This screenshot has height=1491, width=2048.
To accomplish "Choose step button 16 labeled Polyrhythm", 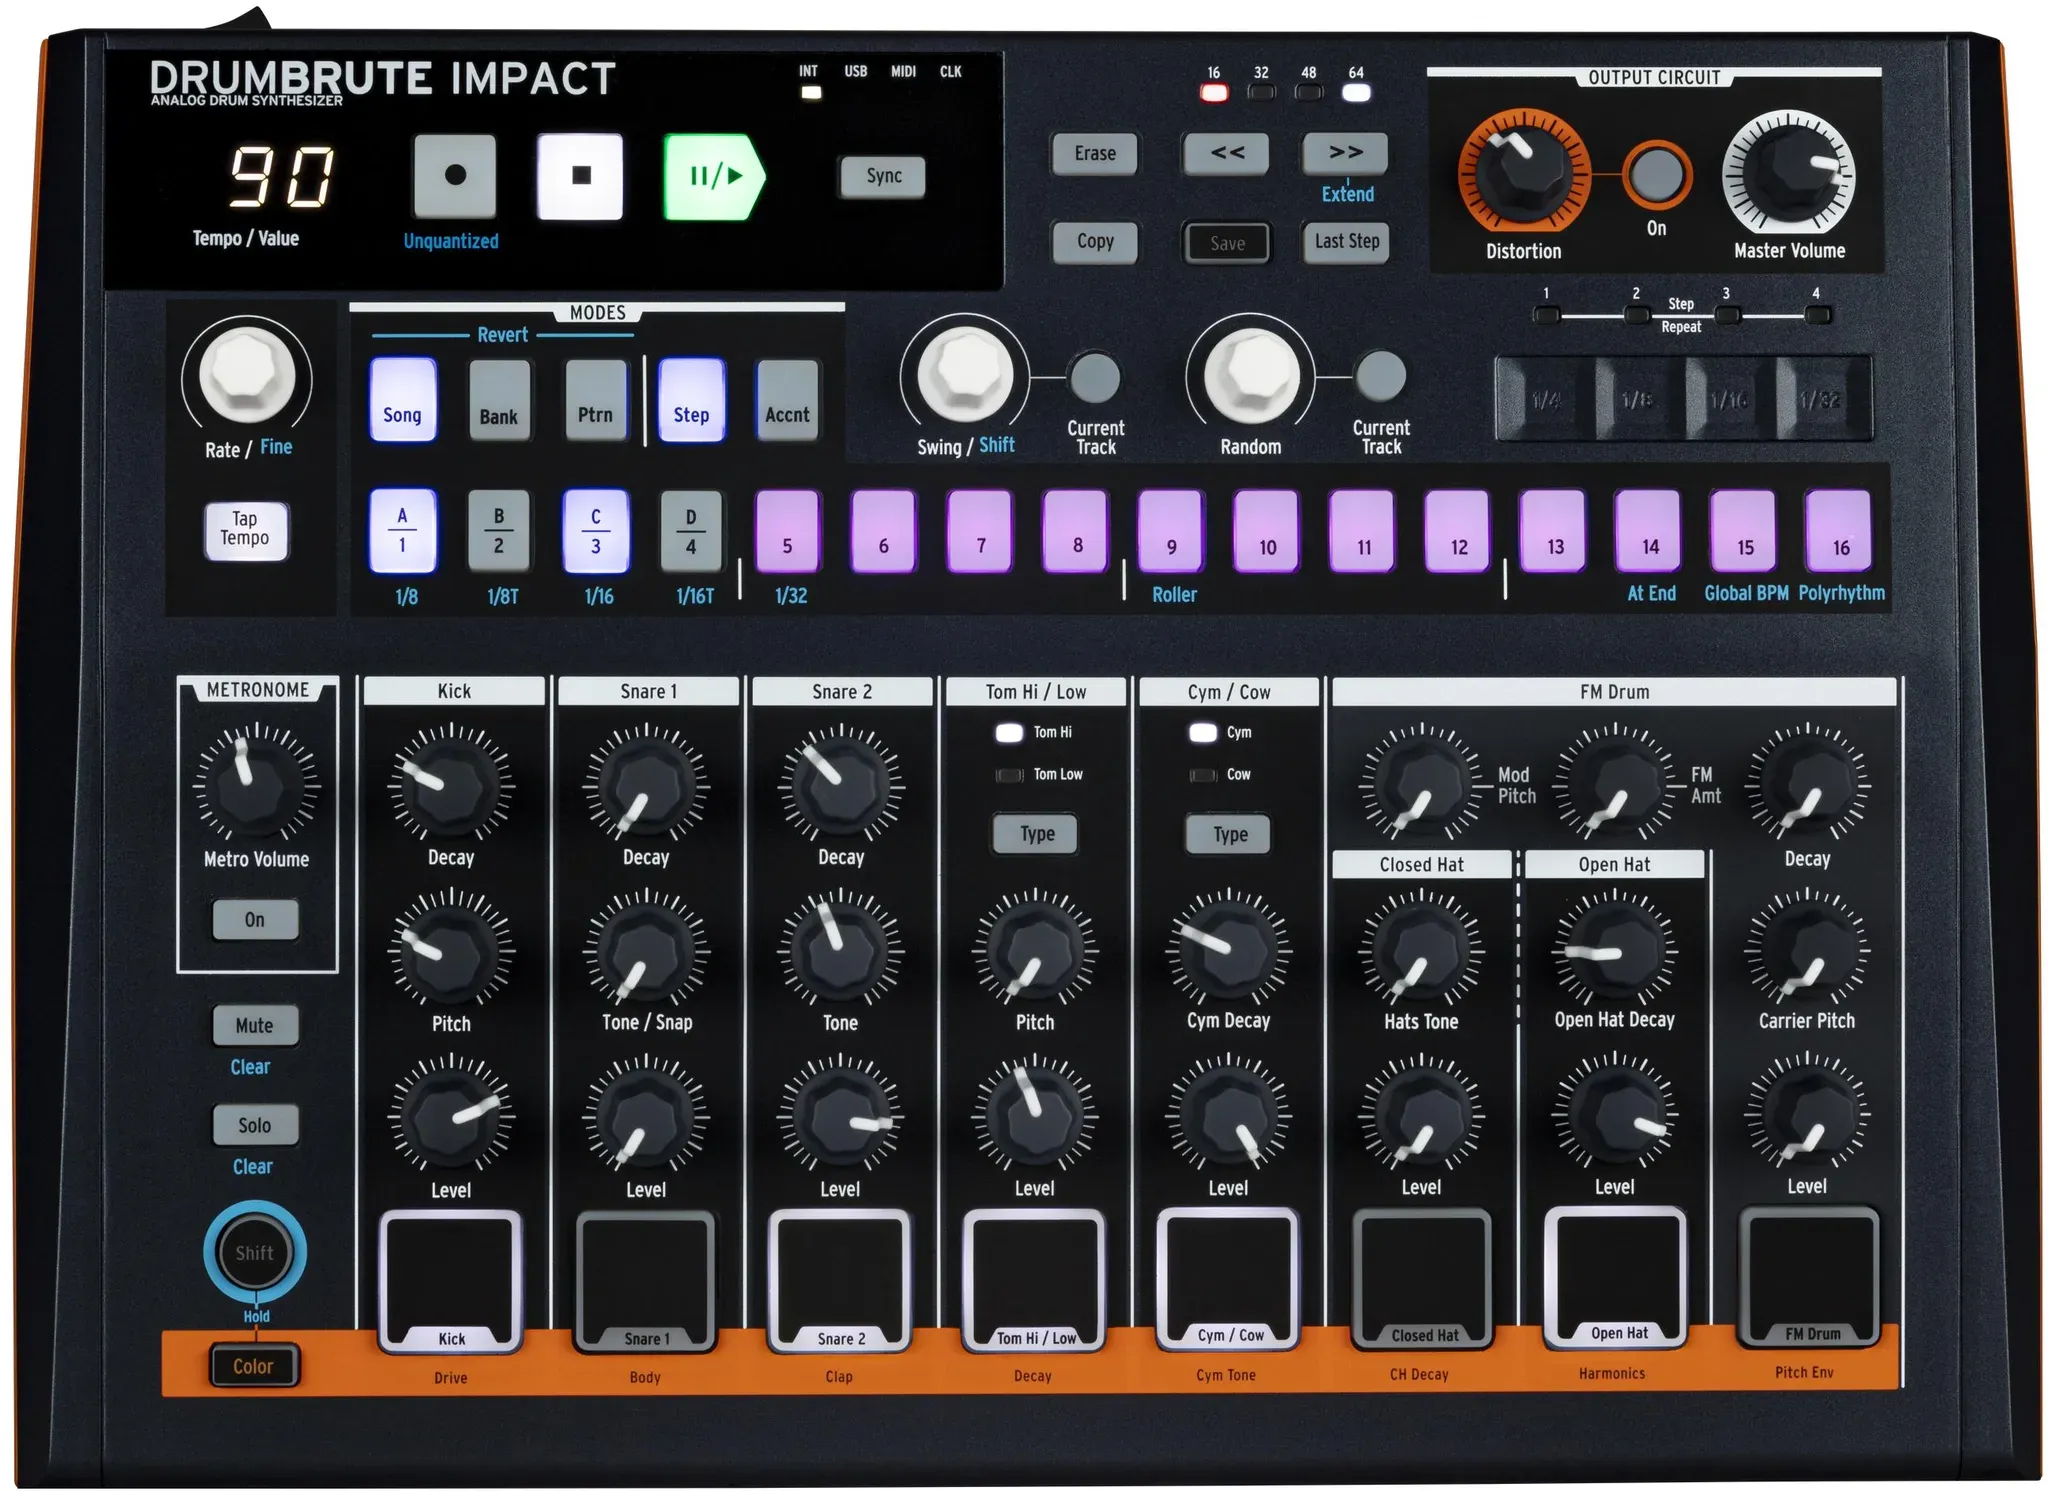I will [1839, 530].
